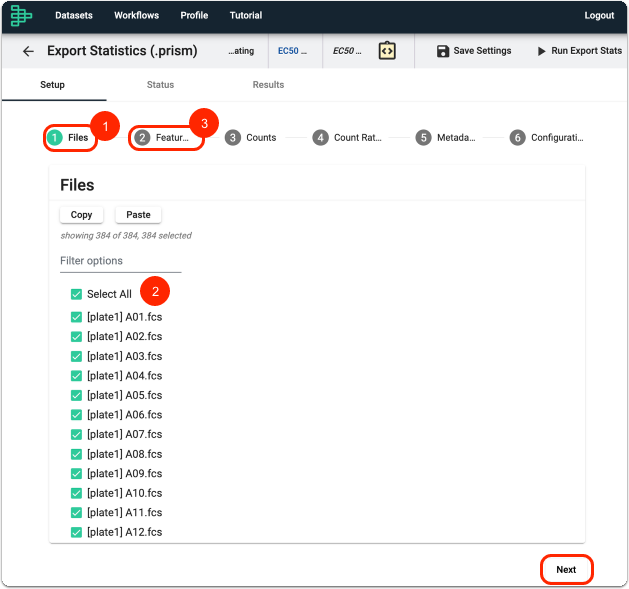The image size is (629, 589).
Task: Click the Select All label text
Action: pyautogui.click(x=109, y=294)
